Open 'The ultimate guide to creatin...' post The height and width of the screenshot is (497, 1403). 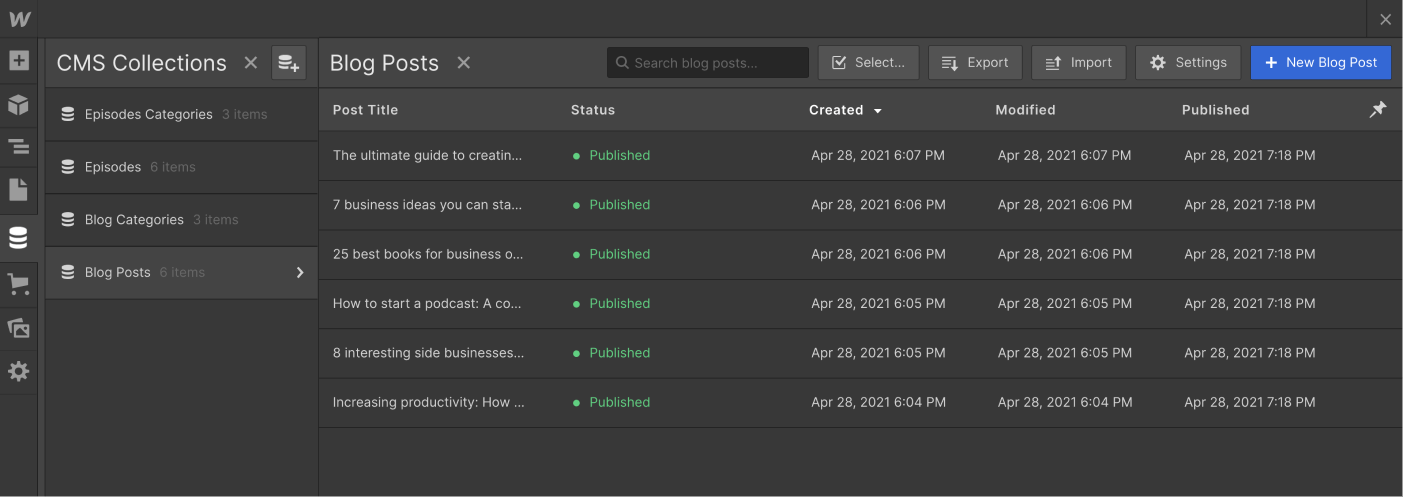[427, 155]
